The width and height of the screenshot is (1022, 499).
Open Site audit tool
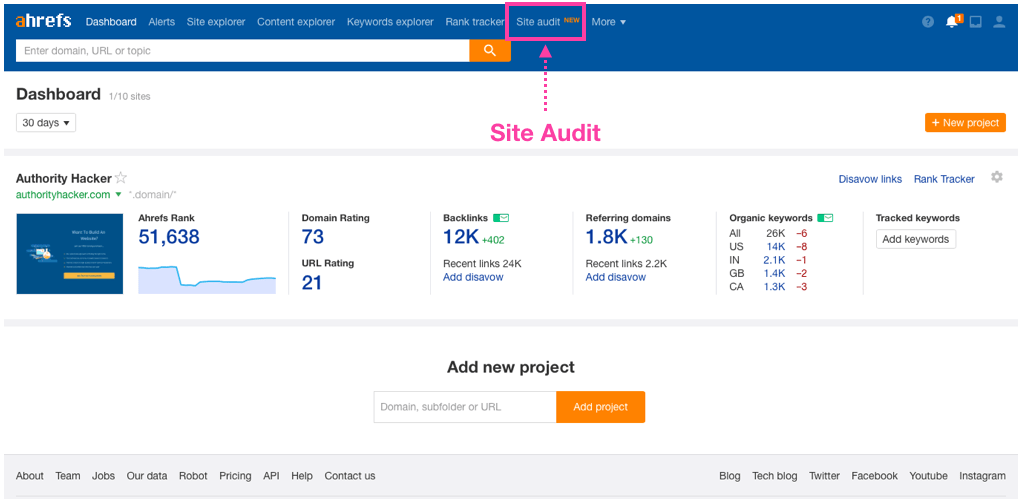[538, 21]
